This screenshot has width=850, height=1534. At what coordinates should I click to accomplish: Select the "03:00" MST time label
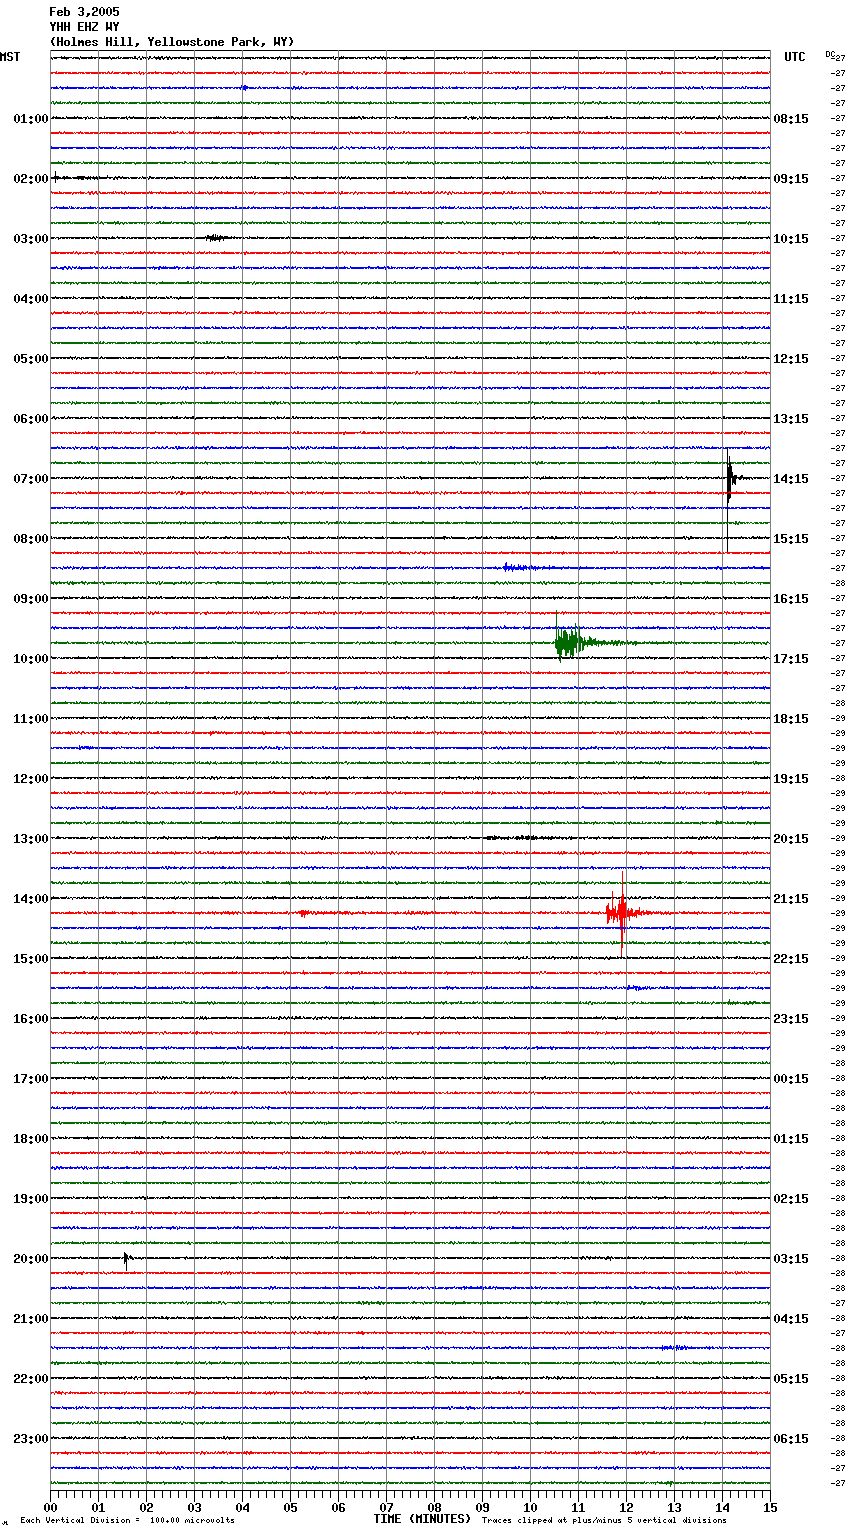pos(30,239)
